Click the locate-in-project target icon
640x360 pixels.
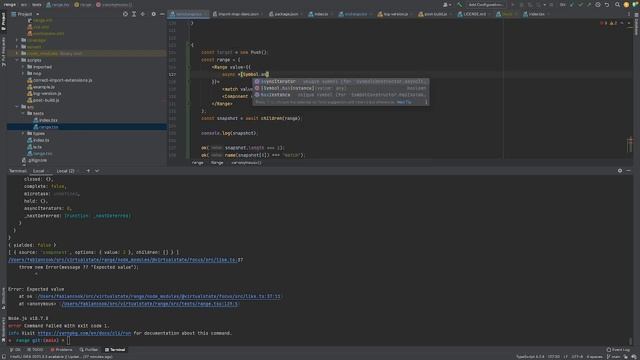[x=125, y=14]
